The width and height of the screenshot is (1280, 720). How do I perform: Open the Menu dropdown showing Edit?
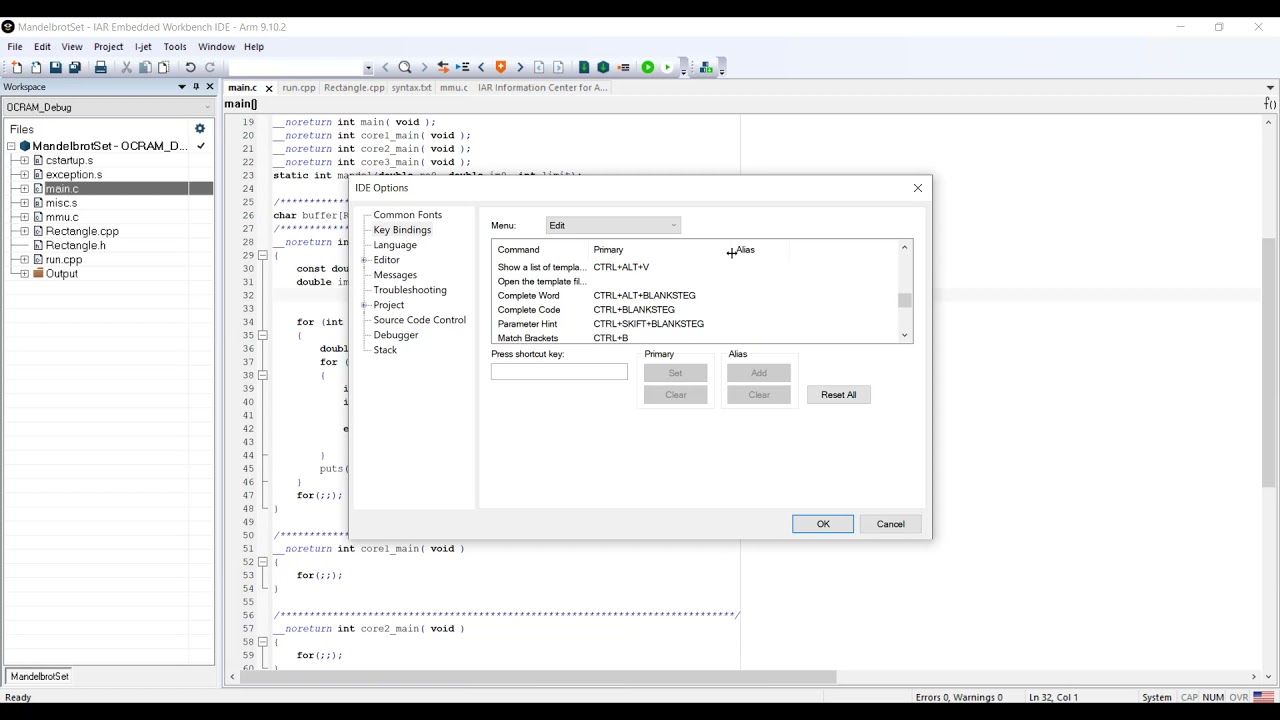613,226
